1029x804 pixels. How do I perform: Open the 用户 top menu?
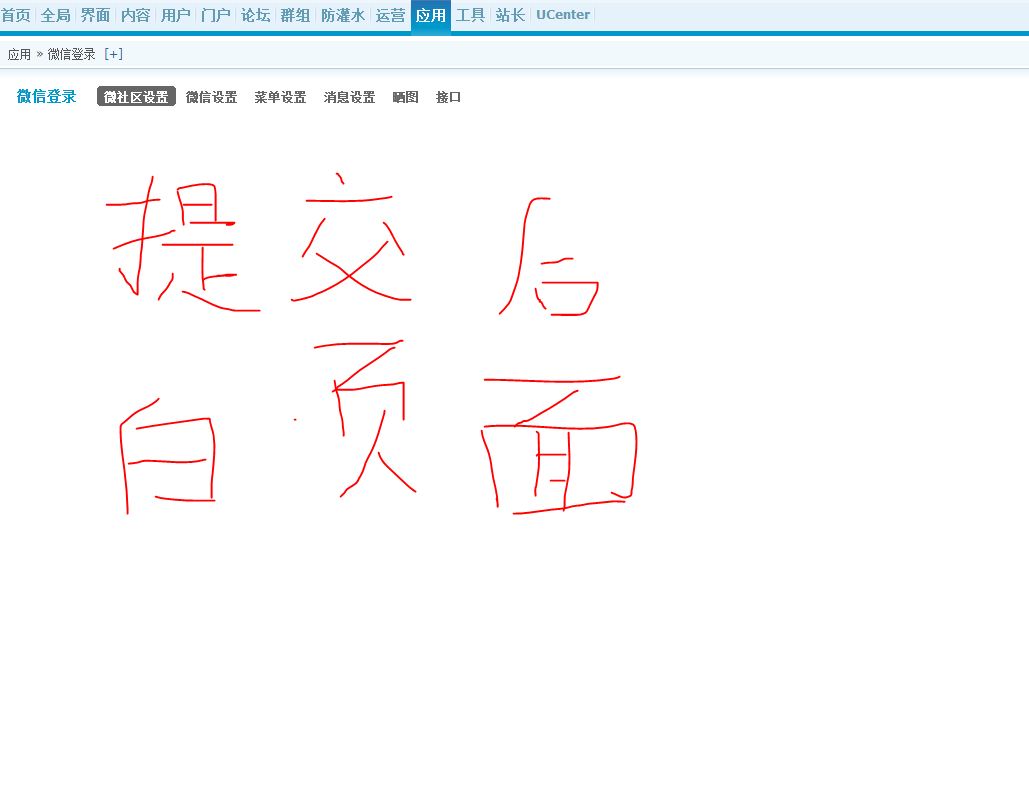tap(176, 15)
